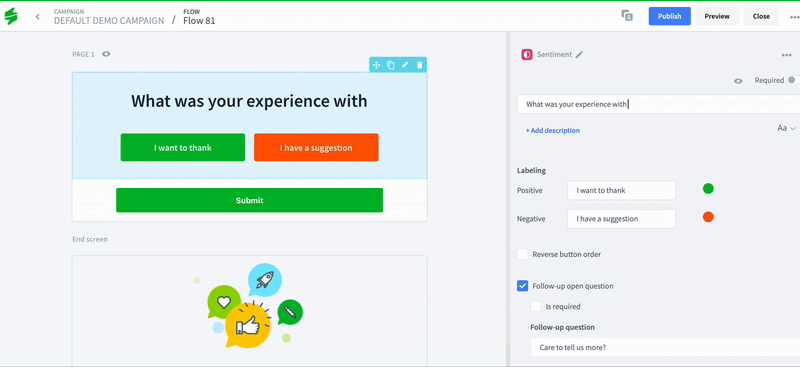Click the move handle icon on question toolbar
This screenshot has height=367, width=800.
click(x=376, y=65)
